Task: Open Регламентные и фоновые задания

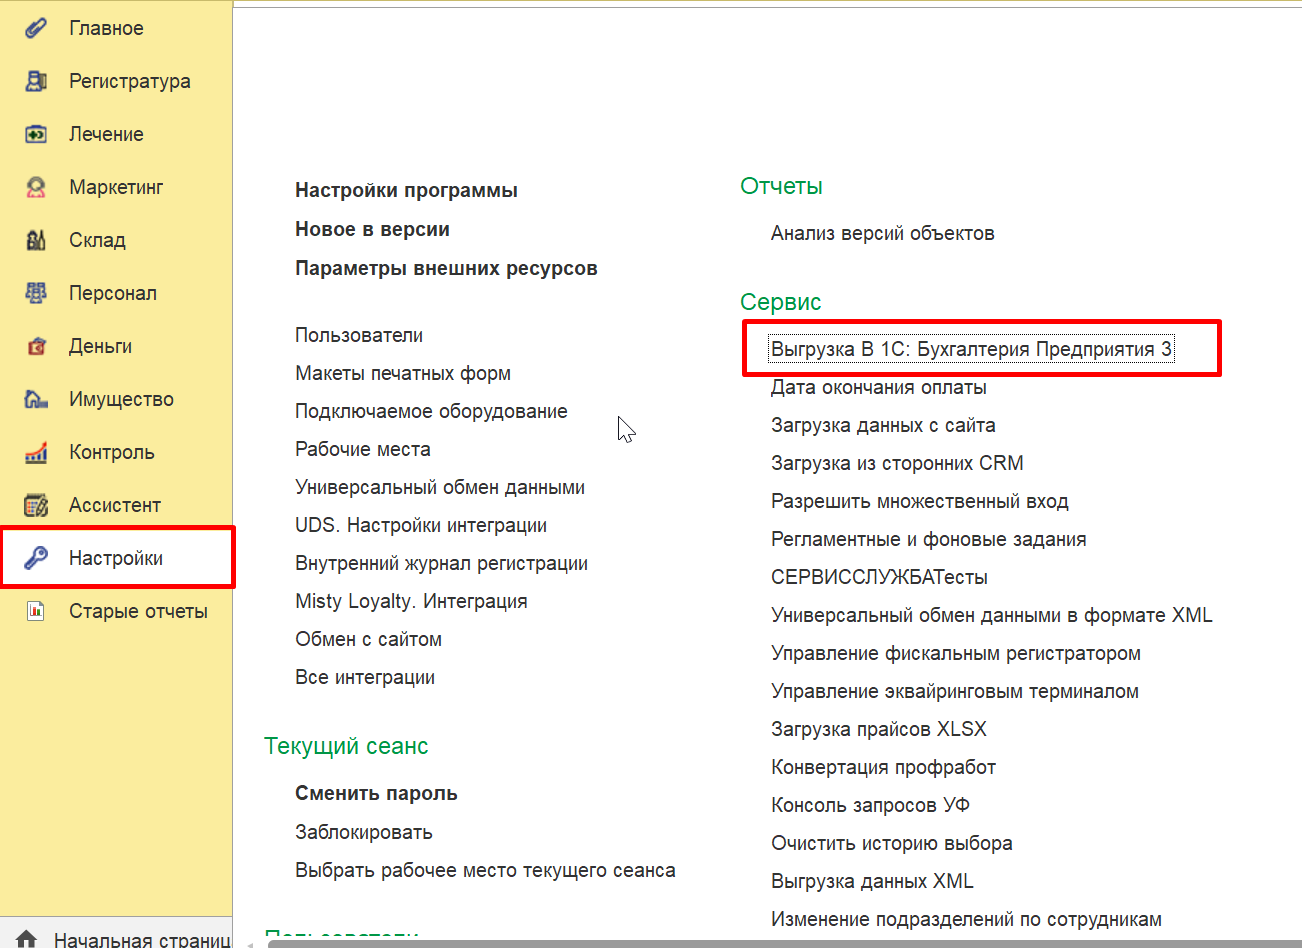Action: coord(928,539)
